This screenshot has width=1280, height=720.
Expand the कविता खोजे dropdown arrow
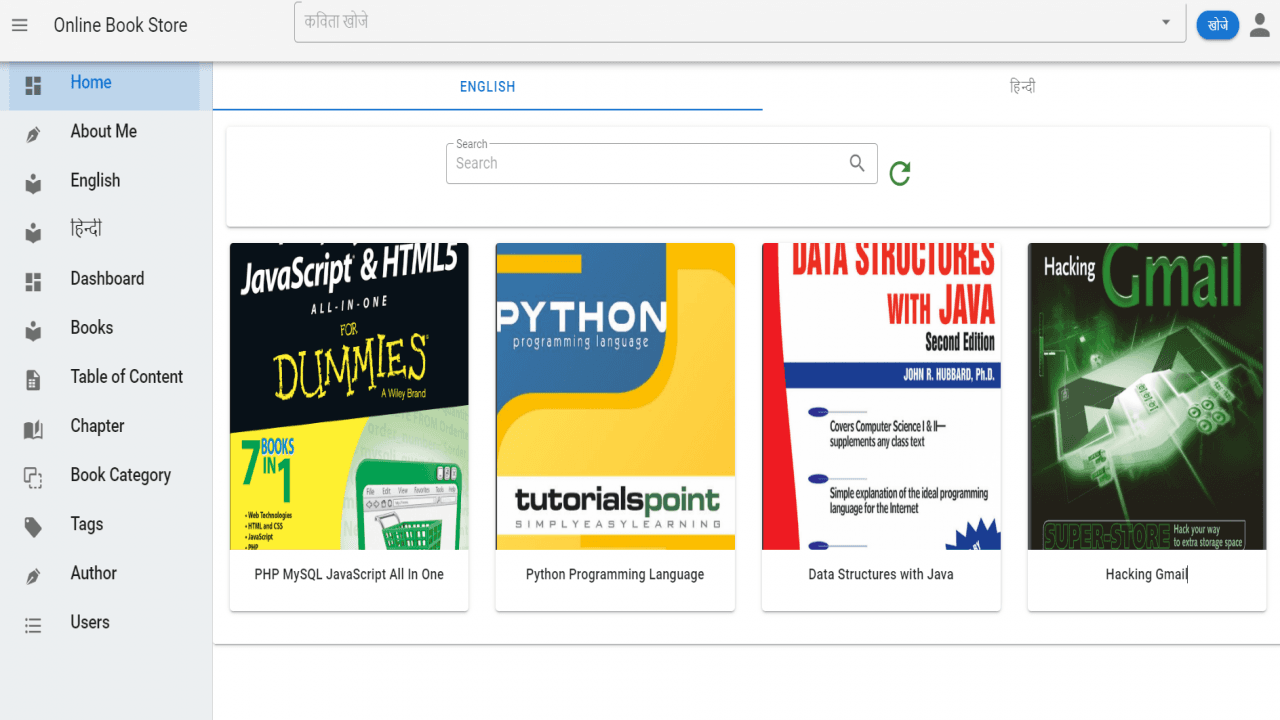coord(1166,22)
